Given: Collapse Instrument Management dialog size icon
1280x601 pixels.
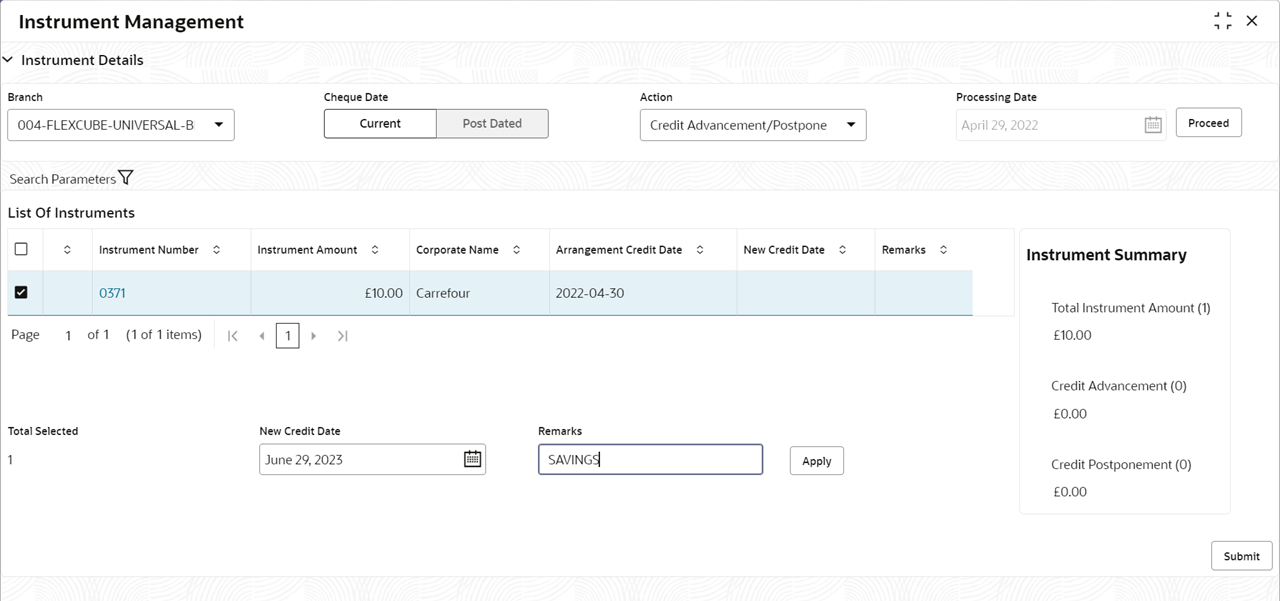Looking at the screenshot, I should click(x=1222, y=21).
